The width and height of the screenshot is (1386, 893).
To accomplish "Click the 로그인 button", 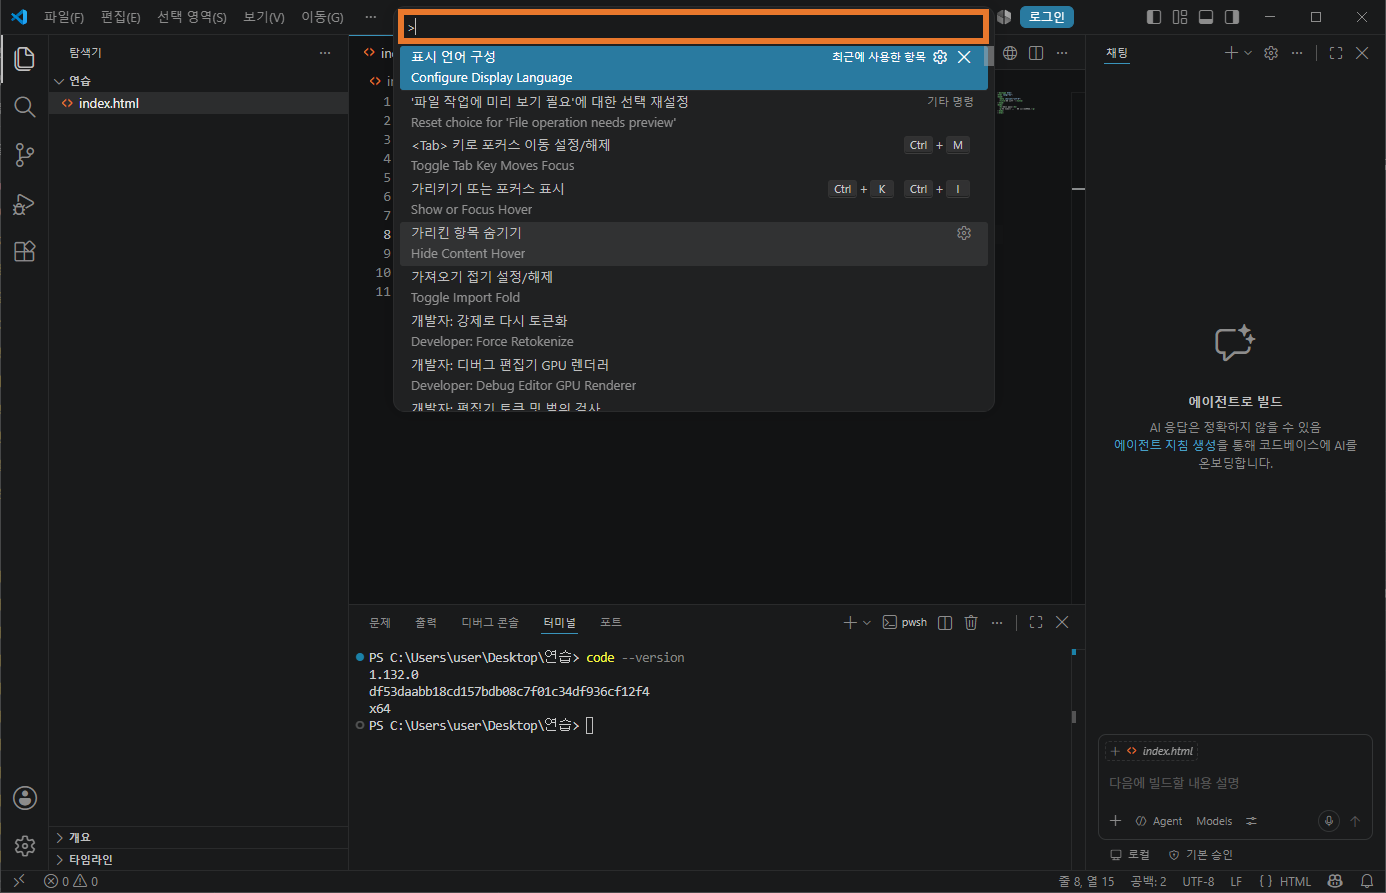I will pos(1047,17).
